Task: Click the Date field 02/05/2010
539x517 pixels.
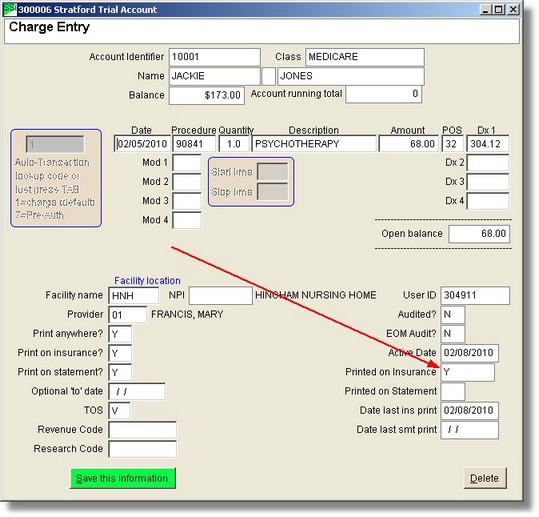Action: (x=142, y=144)
